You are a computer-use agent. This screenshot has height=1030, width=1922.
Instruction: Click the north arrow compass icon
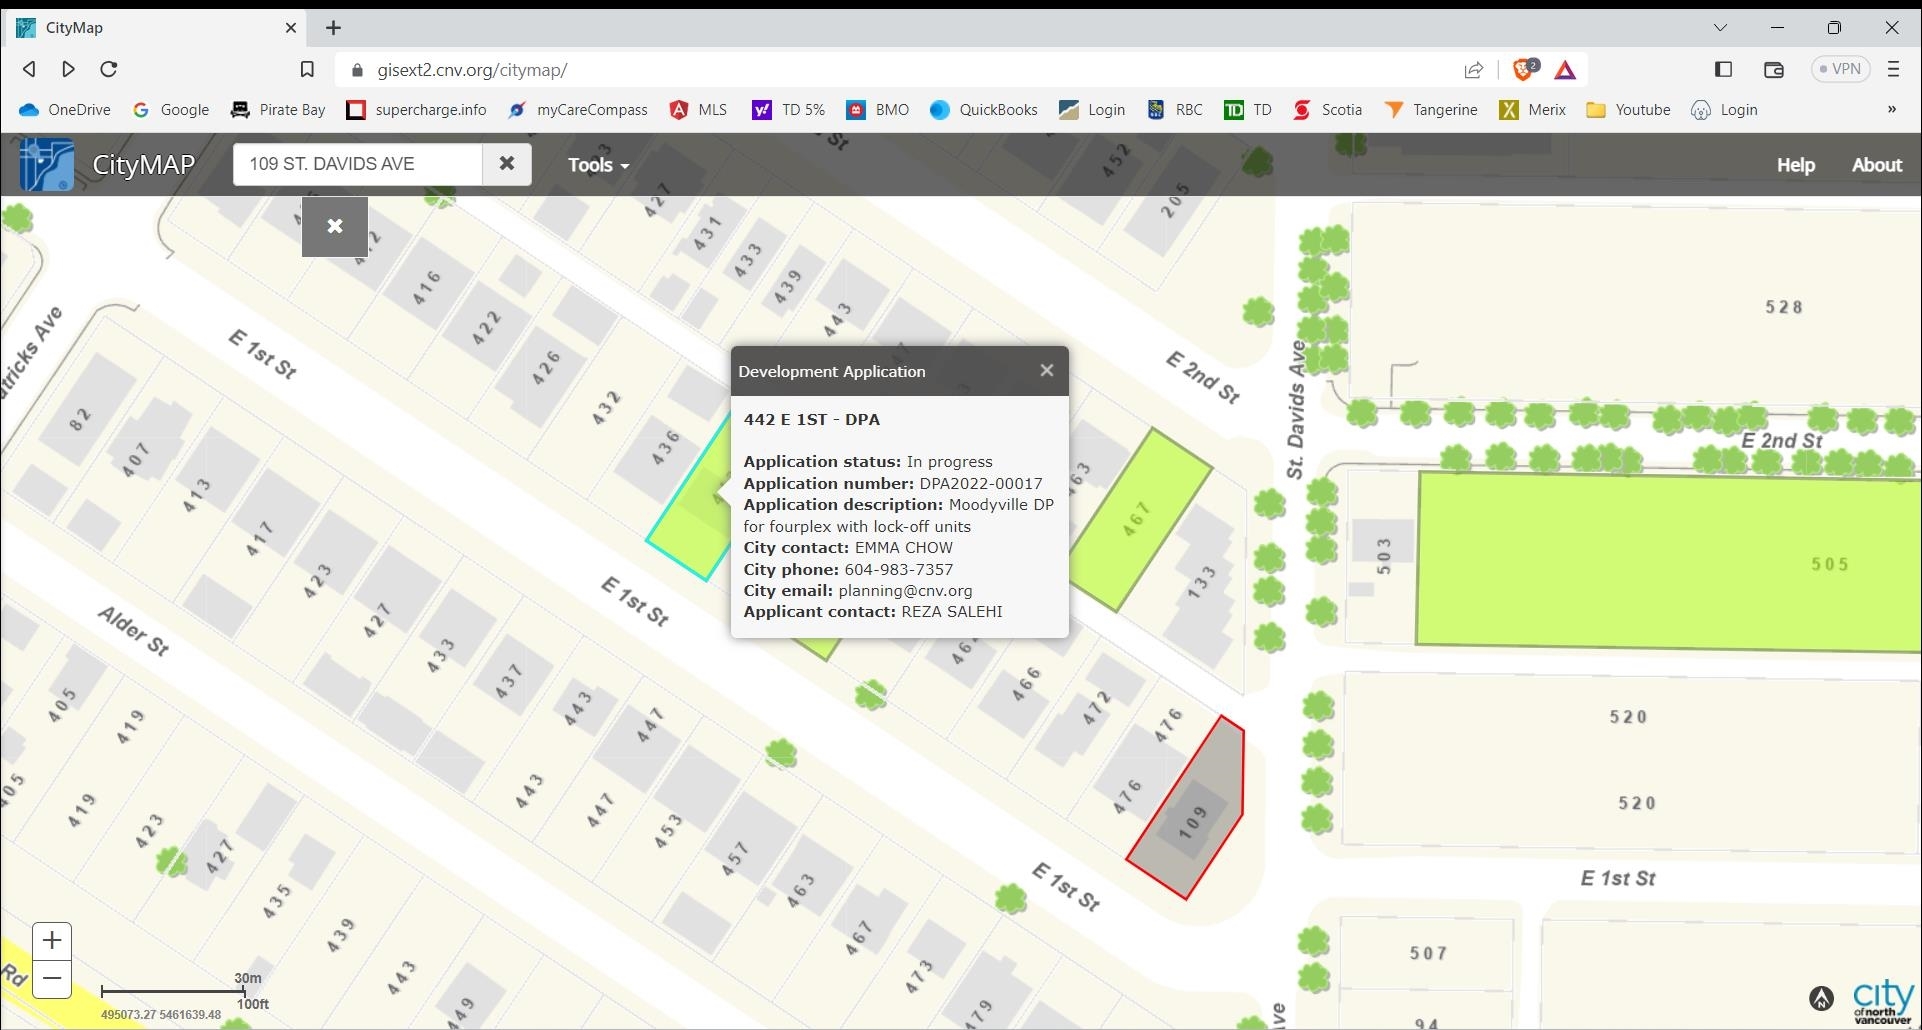pos(1821,998)
